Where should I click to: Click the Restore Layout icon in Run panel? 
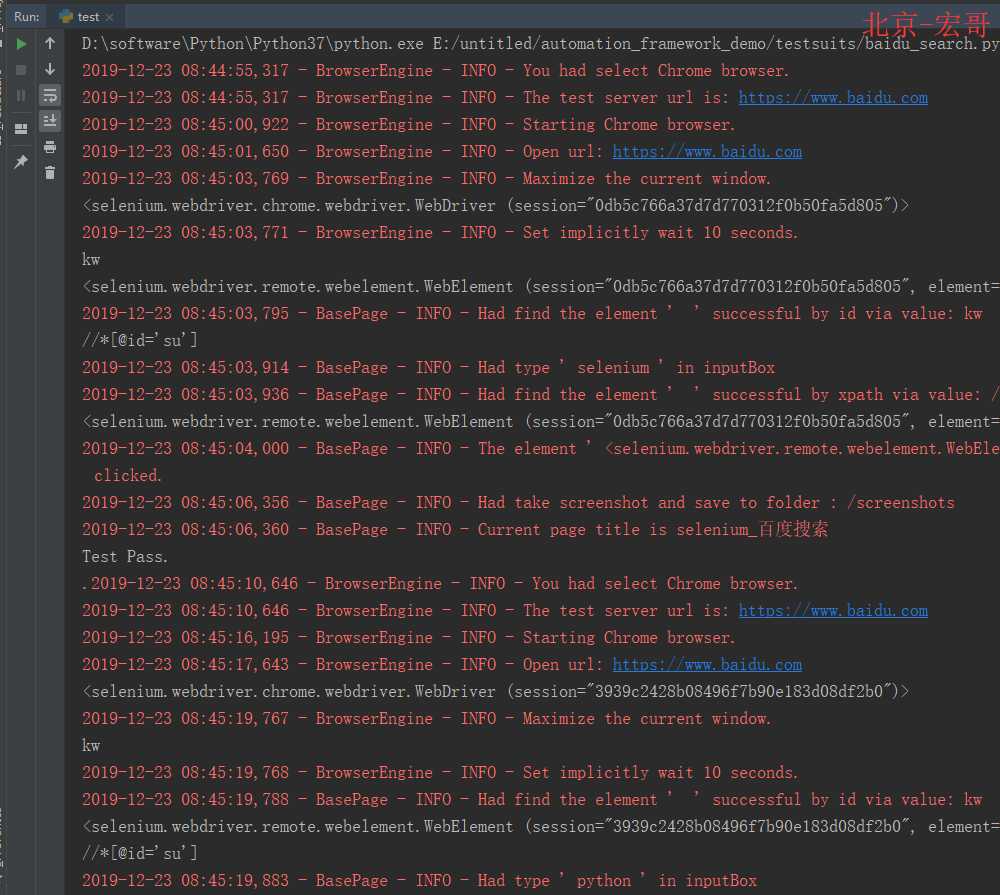(21, 129)
